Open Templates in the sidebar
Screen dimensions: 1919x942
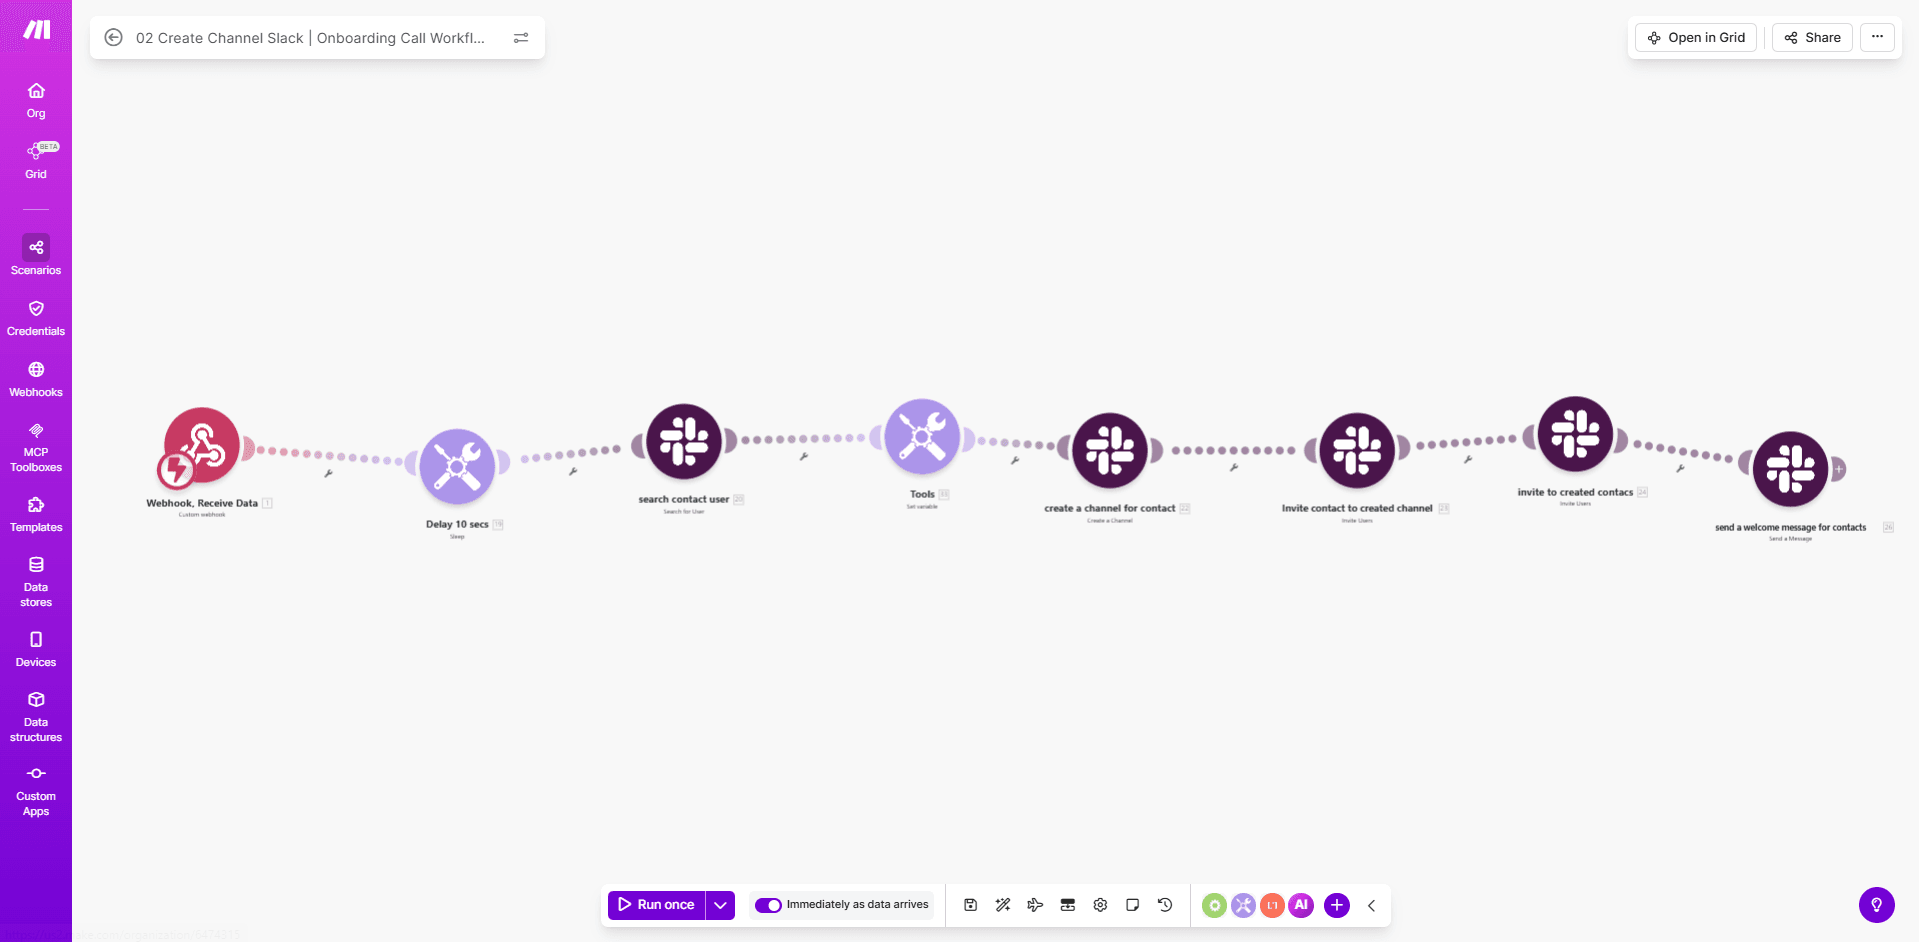36,514
